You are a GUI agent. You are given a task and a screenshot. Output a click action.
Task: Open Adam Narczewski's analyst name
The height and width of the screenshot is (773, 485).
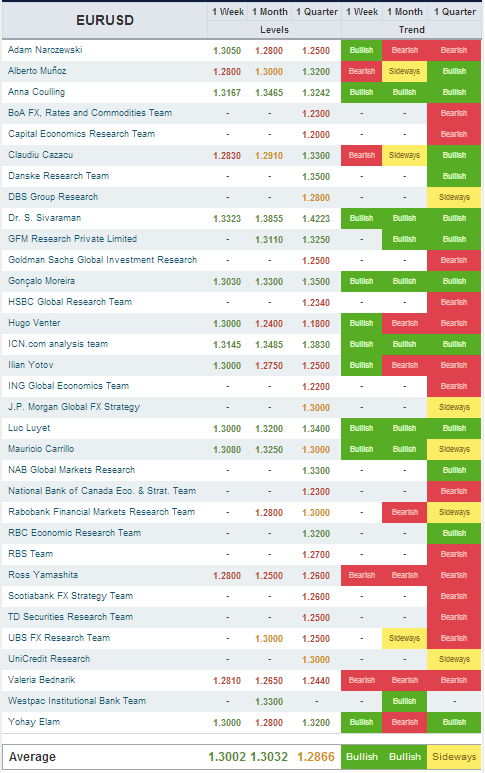click(45, 50)
